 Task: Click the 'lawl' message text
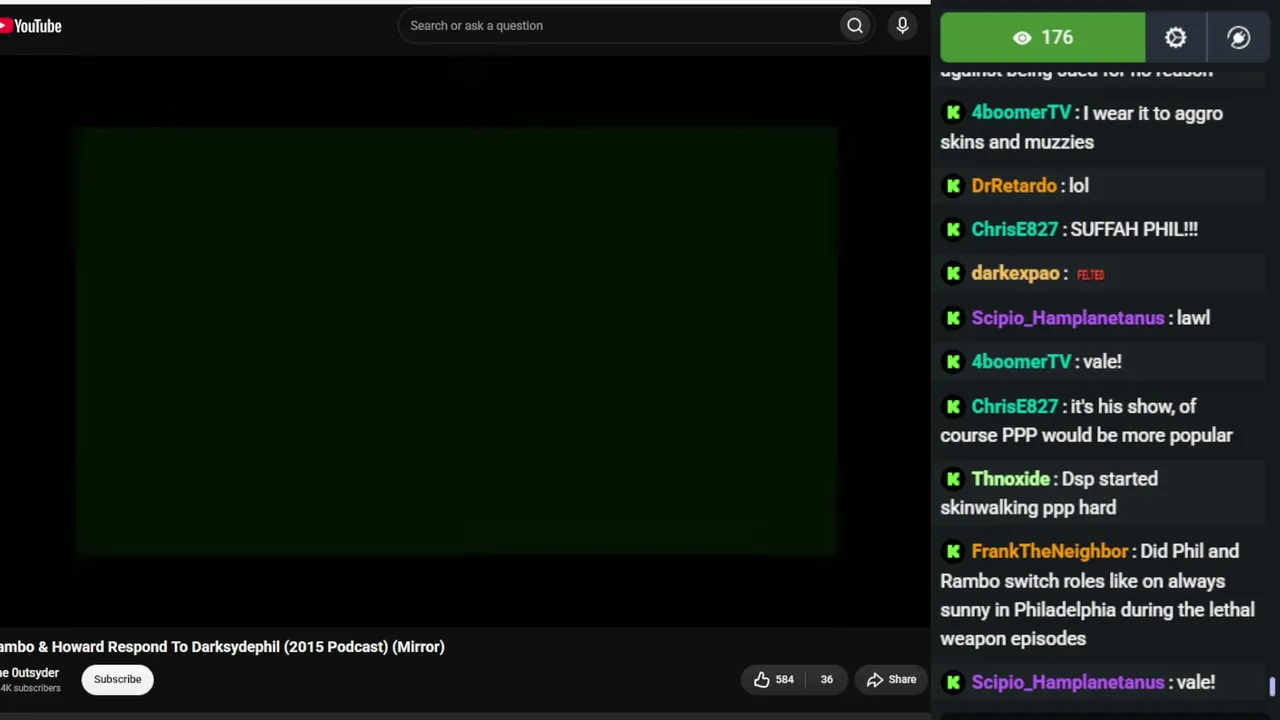[1193, 318]
